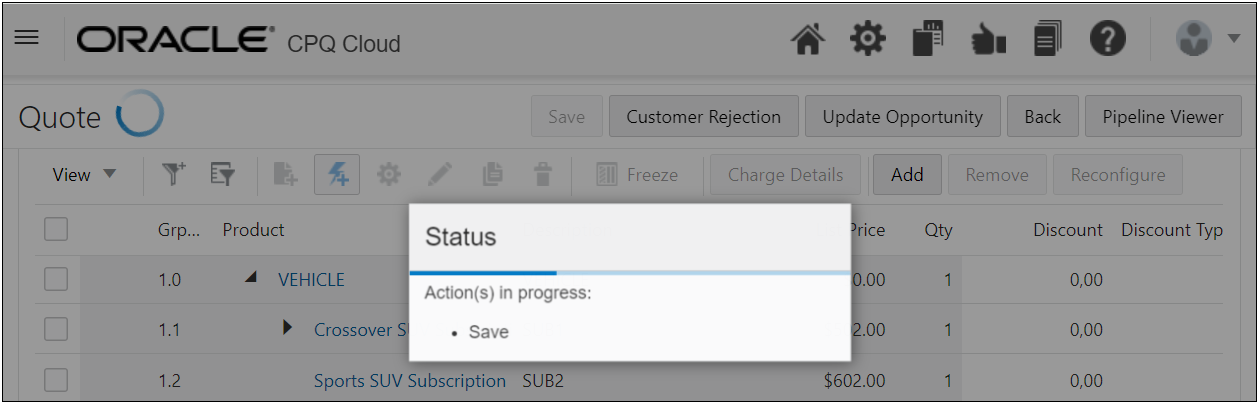Click the Status progress bar

[x=630, y=272]
